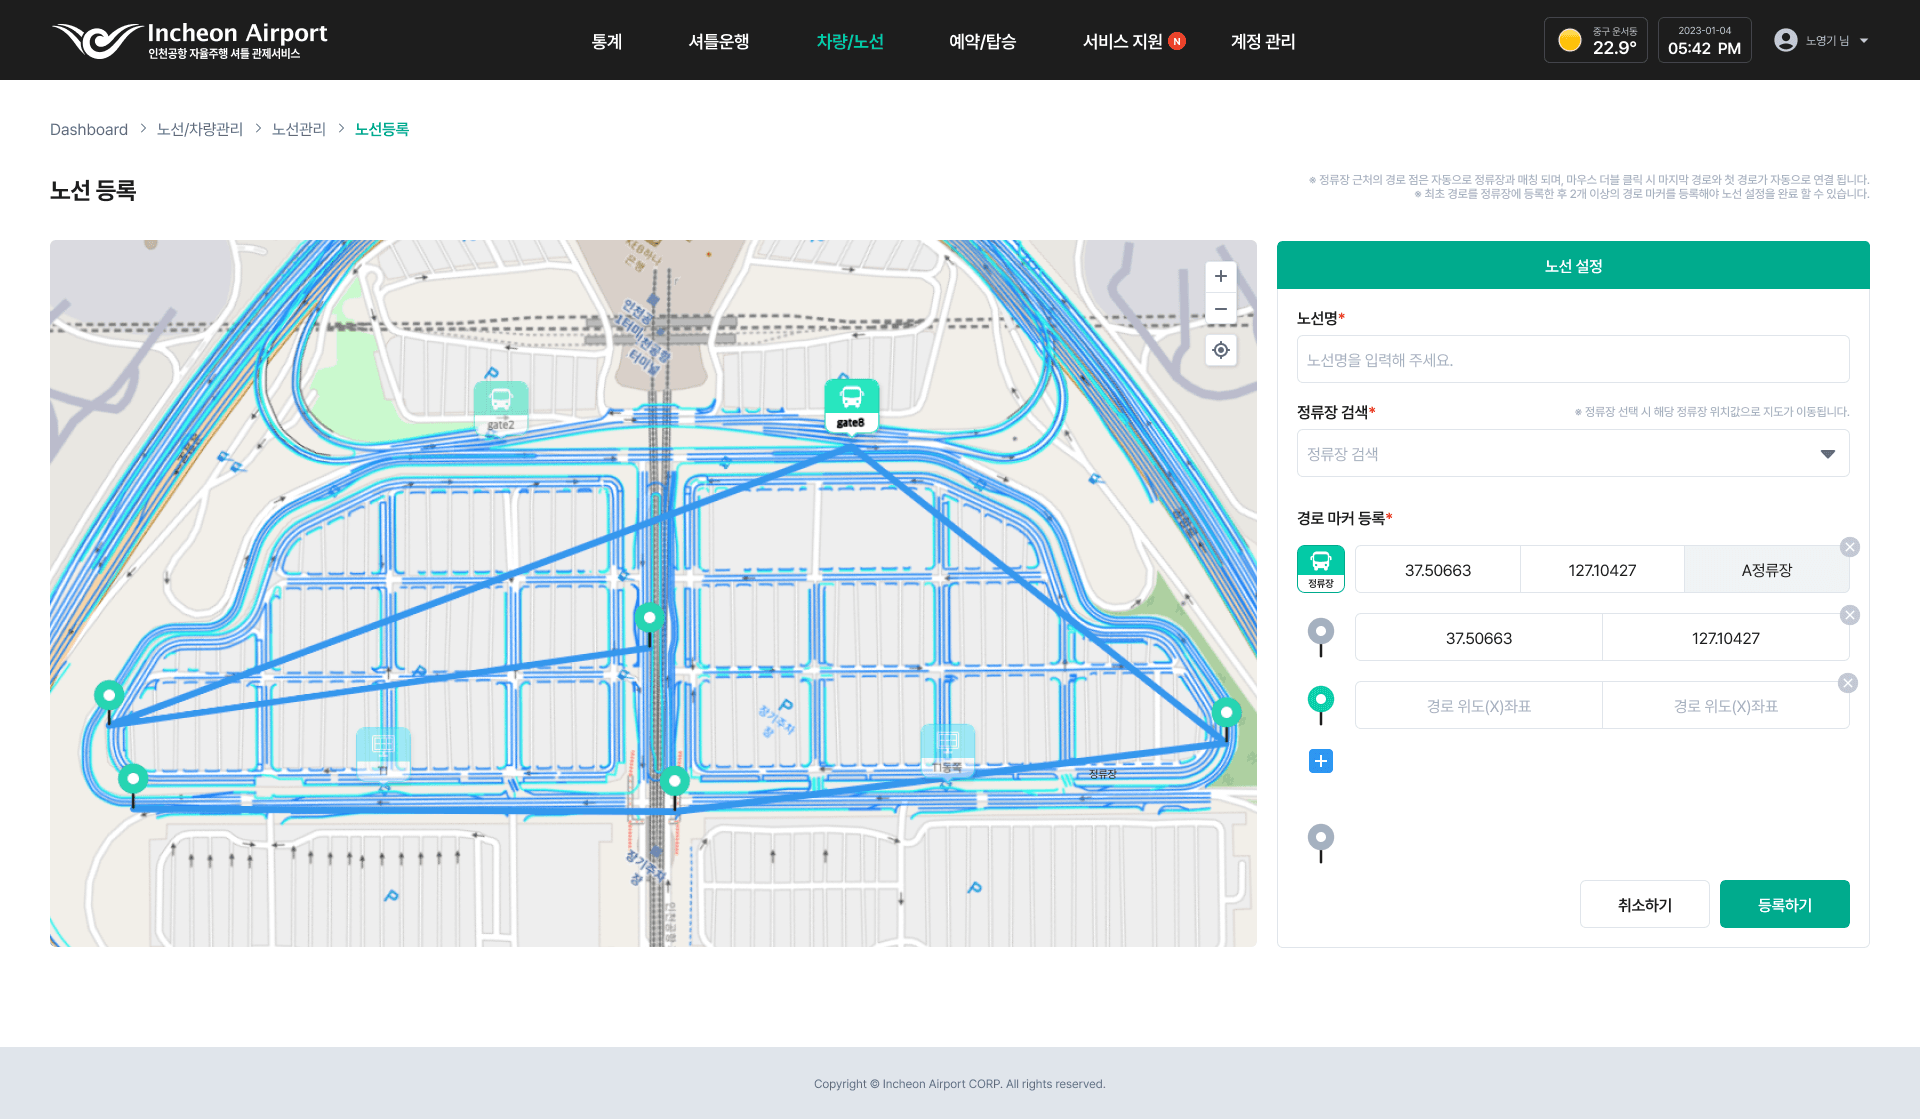
Task: Open the 셔틀운행 menu
Action: [x=718, y=41]
